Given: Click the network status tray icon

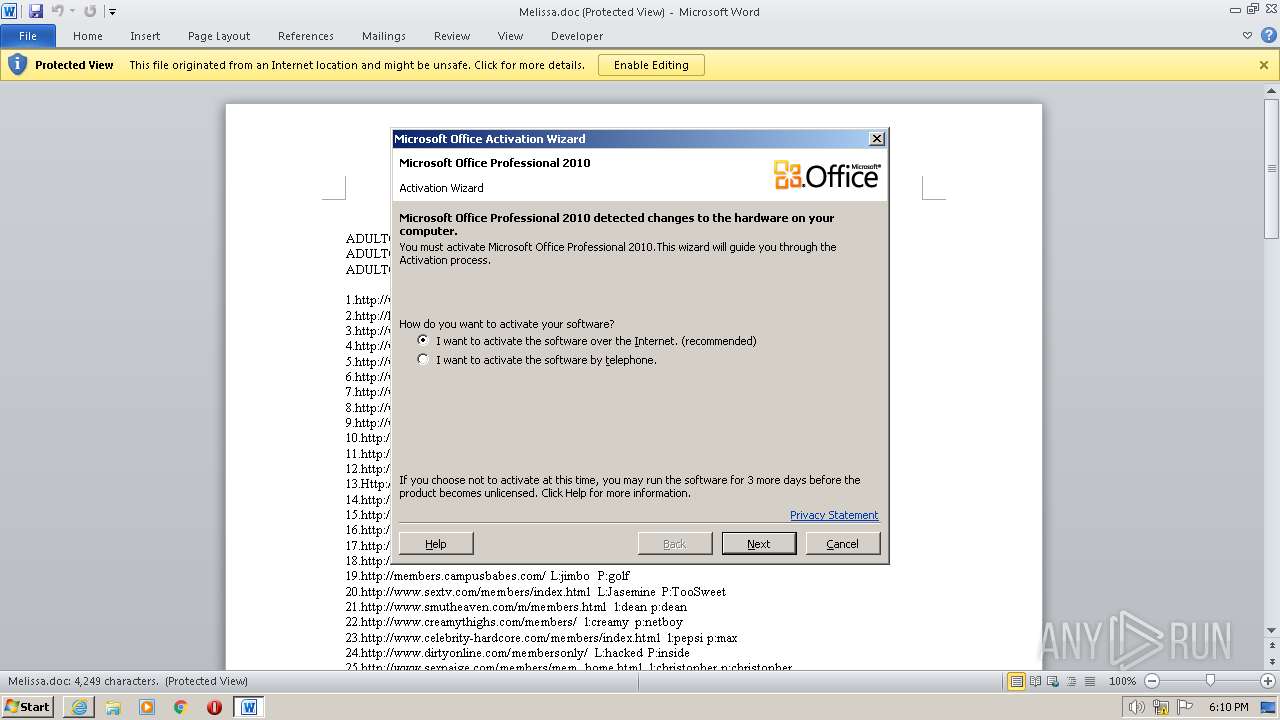Looking at the screenshot, I should click(1162, 707).
